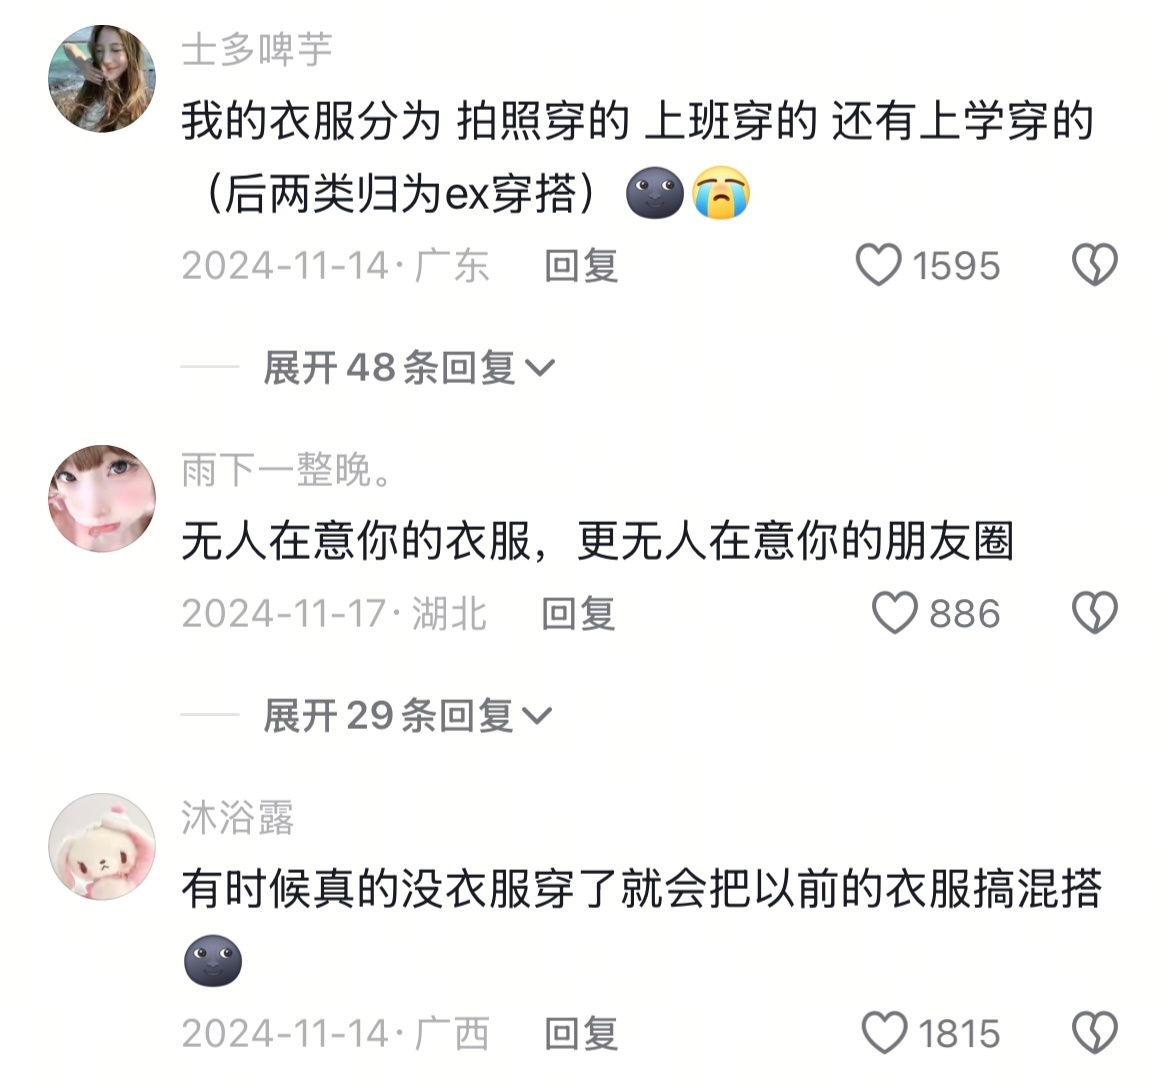Click the chevron next to 展开 48 条回复
This screenshot has height=1088, width=1170.
click(x=539, y=368)
